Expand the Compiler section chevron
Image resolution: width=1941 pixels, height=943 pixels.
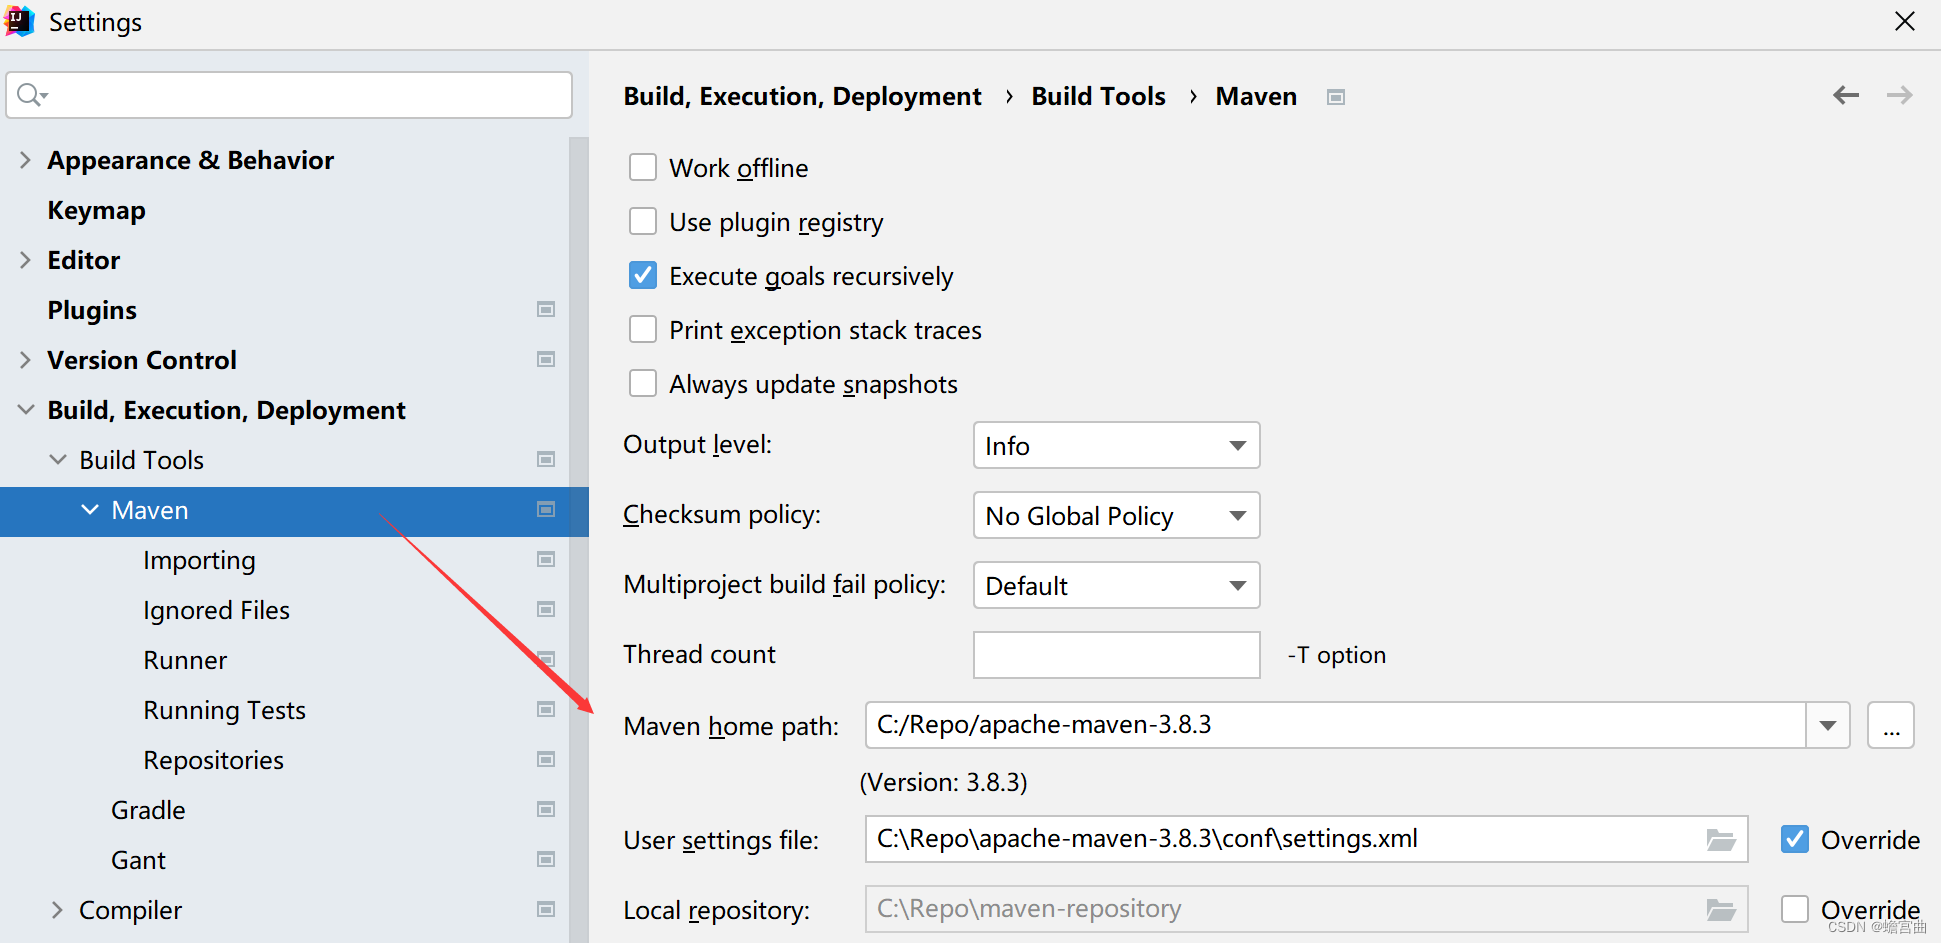click(58, 910)
